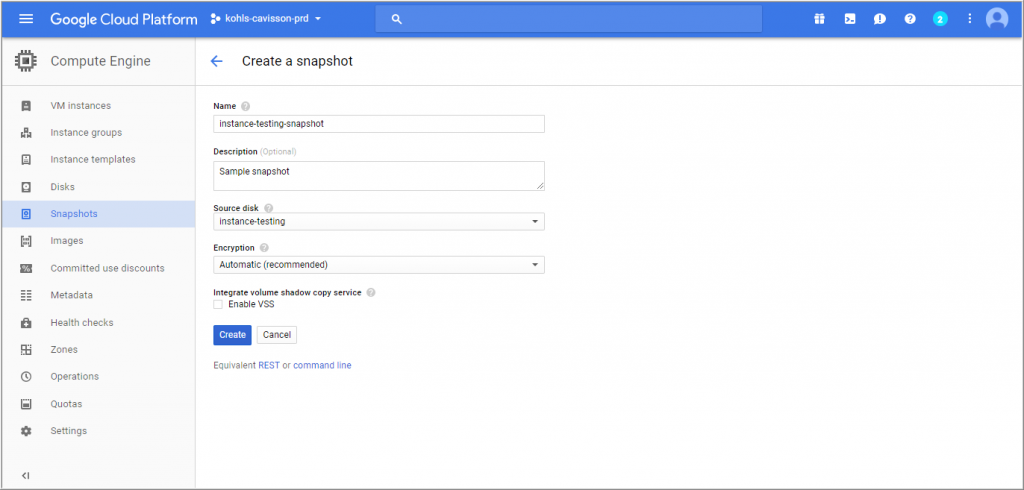Enable VSS checkbox
1024x490 pixels.
pyautogui.click(x=218, y=304)
